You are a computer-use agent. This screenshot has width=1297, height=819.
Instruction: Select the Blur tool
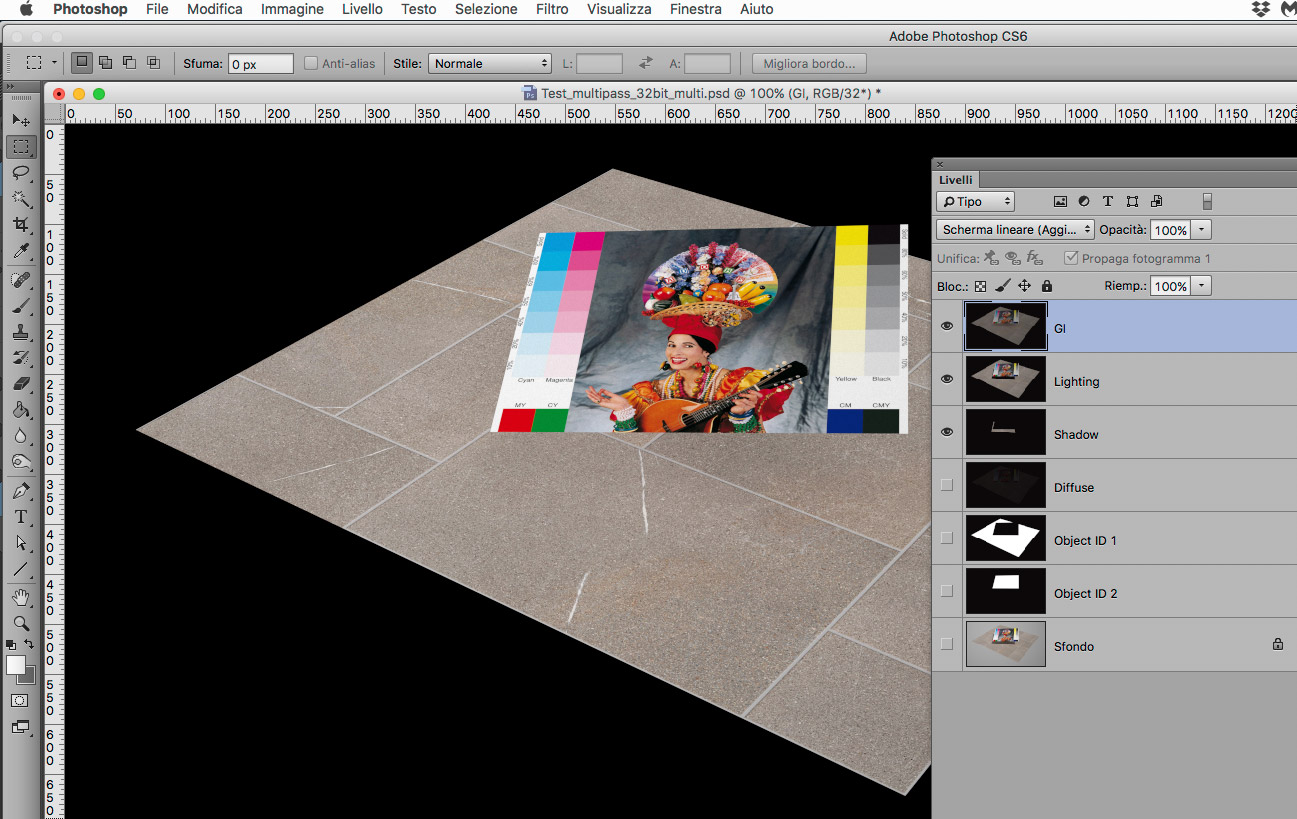click(x=21, y=436)
